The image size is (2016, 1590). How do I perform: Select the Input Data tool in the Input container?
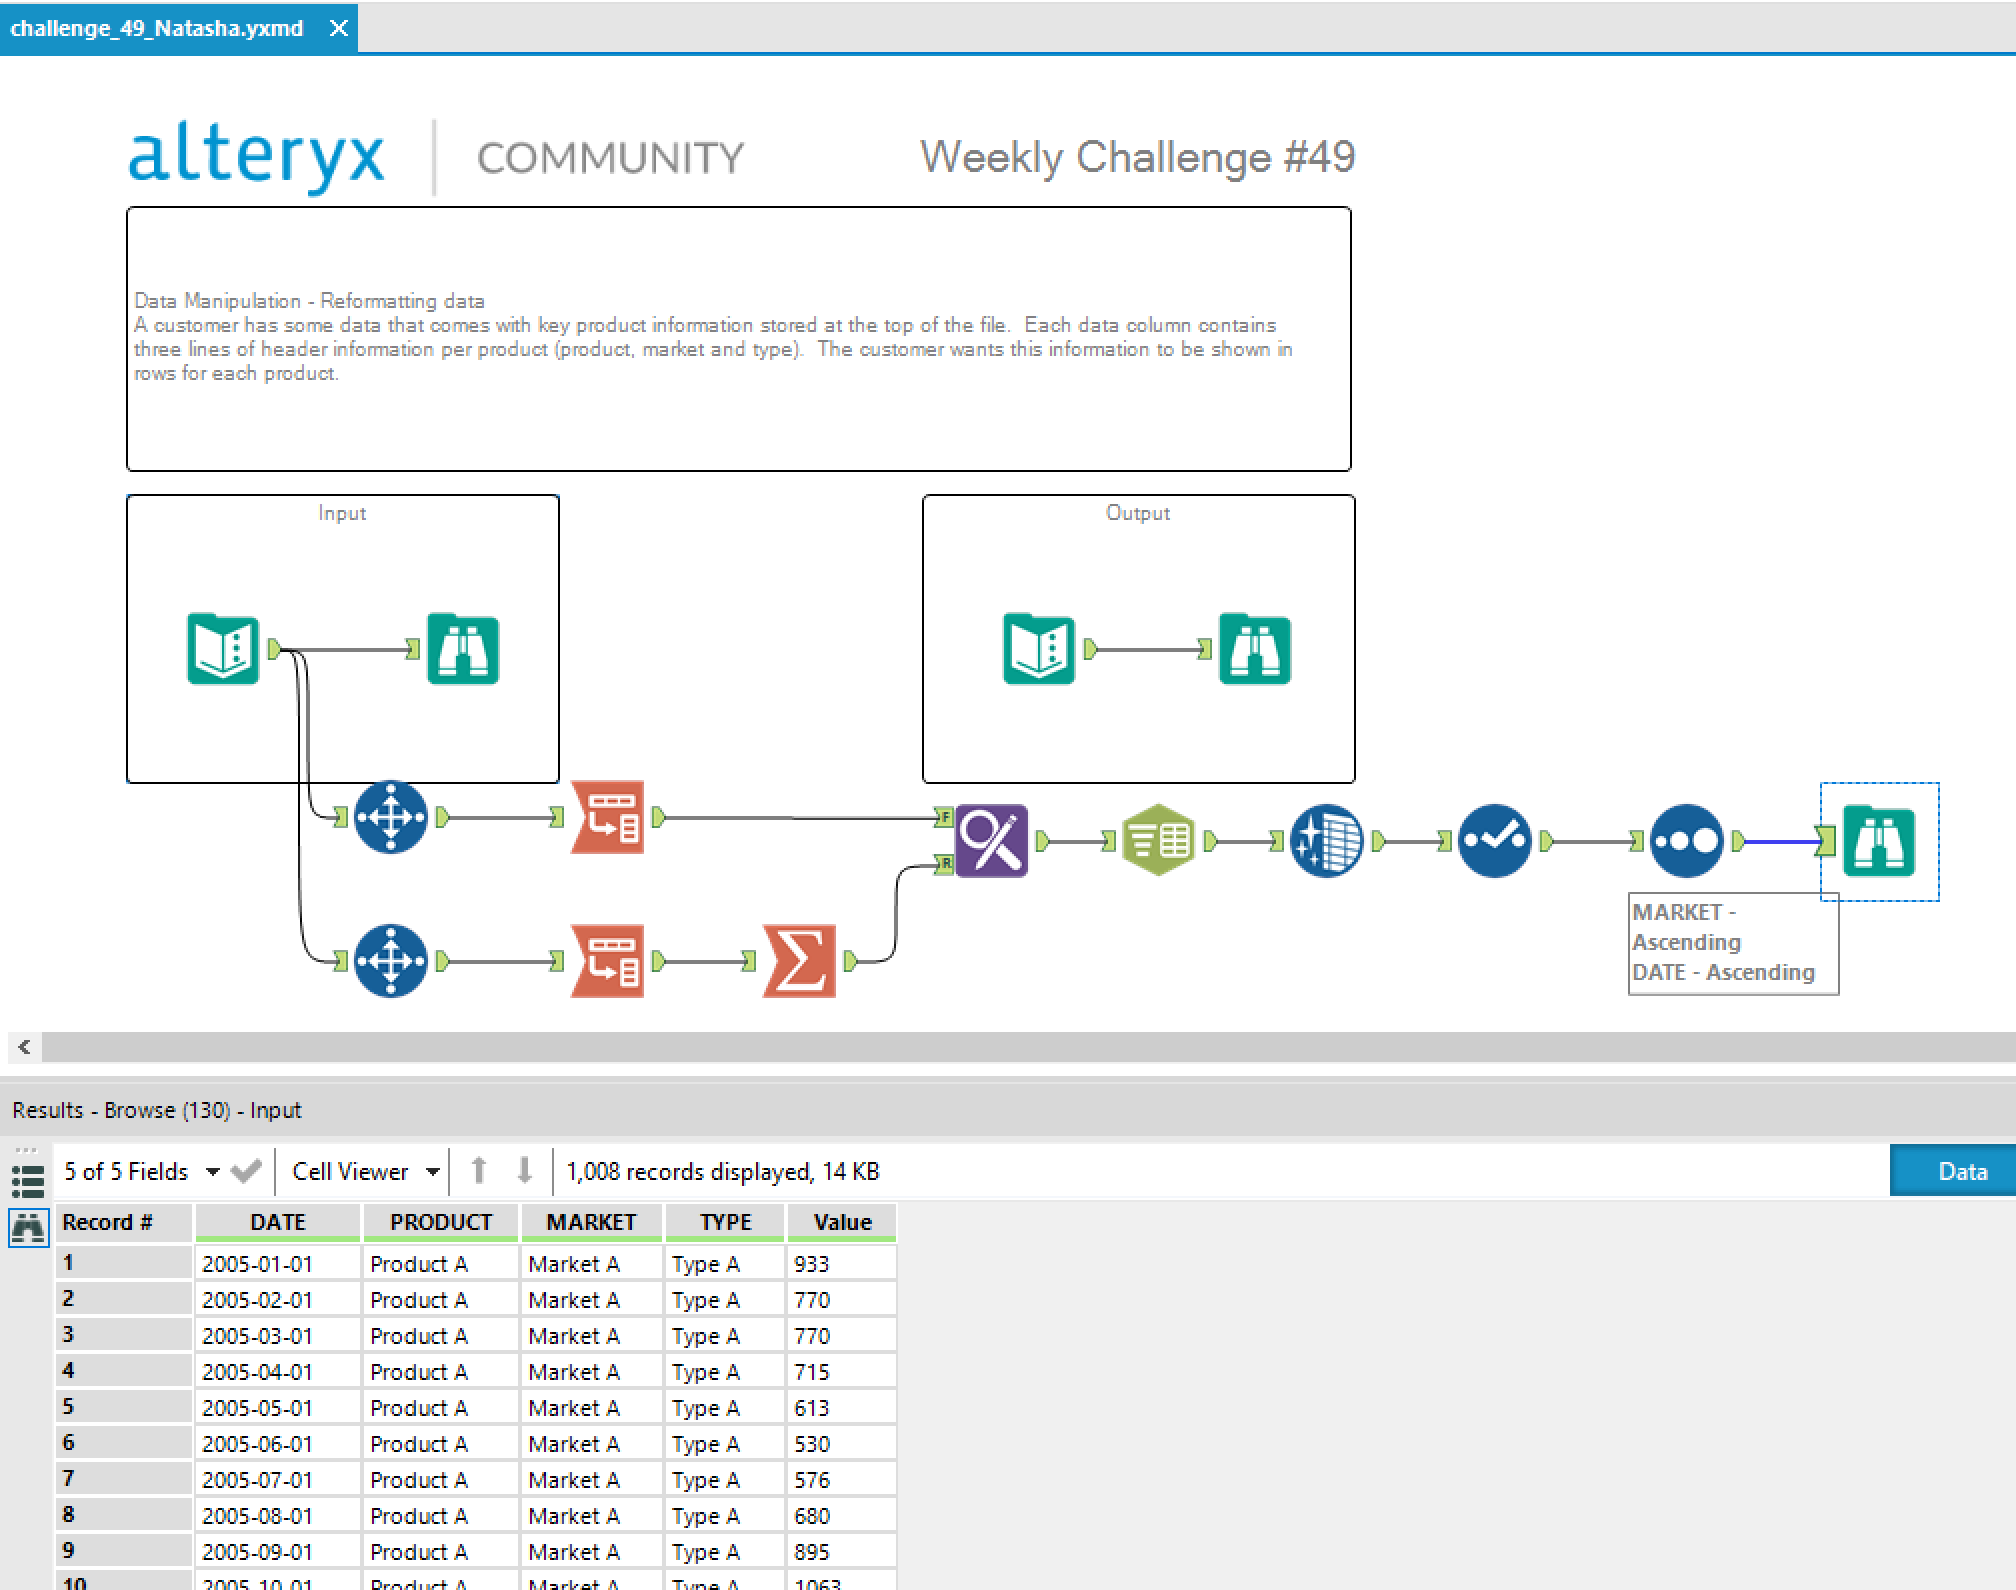tap(223, 650)
